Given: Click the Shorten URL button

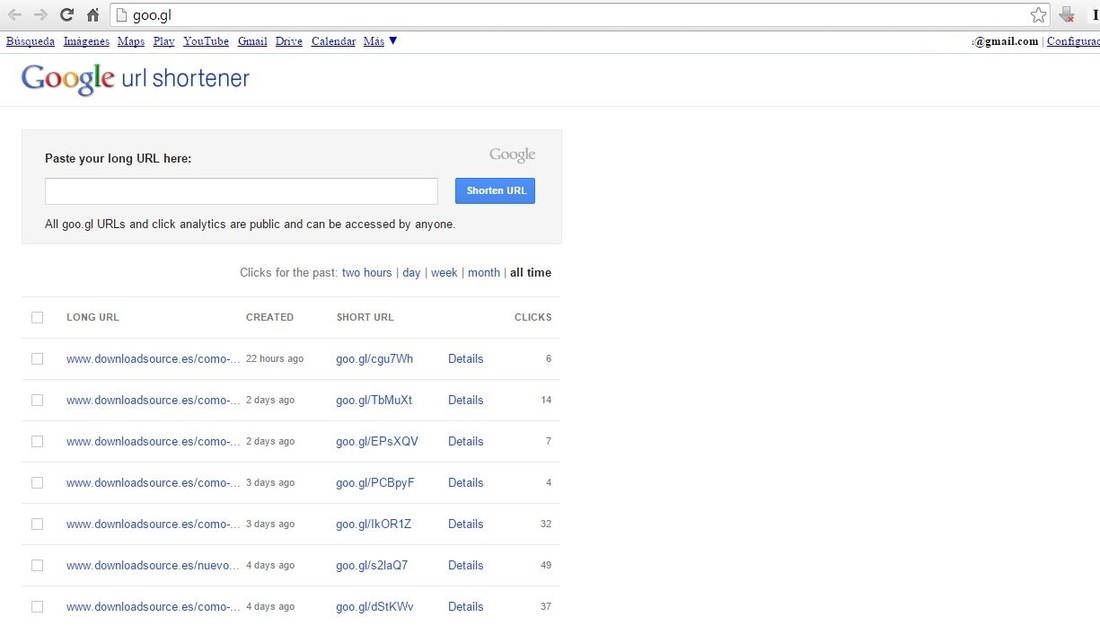Looking at the screenshot, I should [x=495, y=191].
